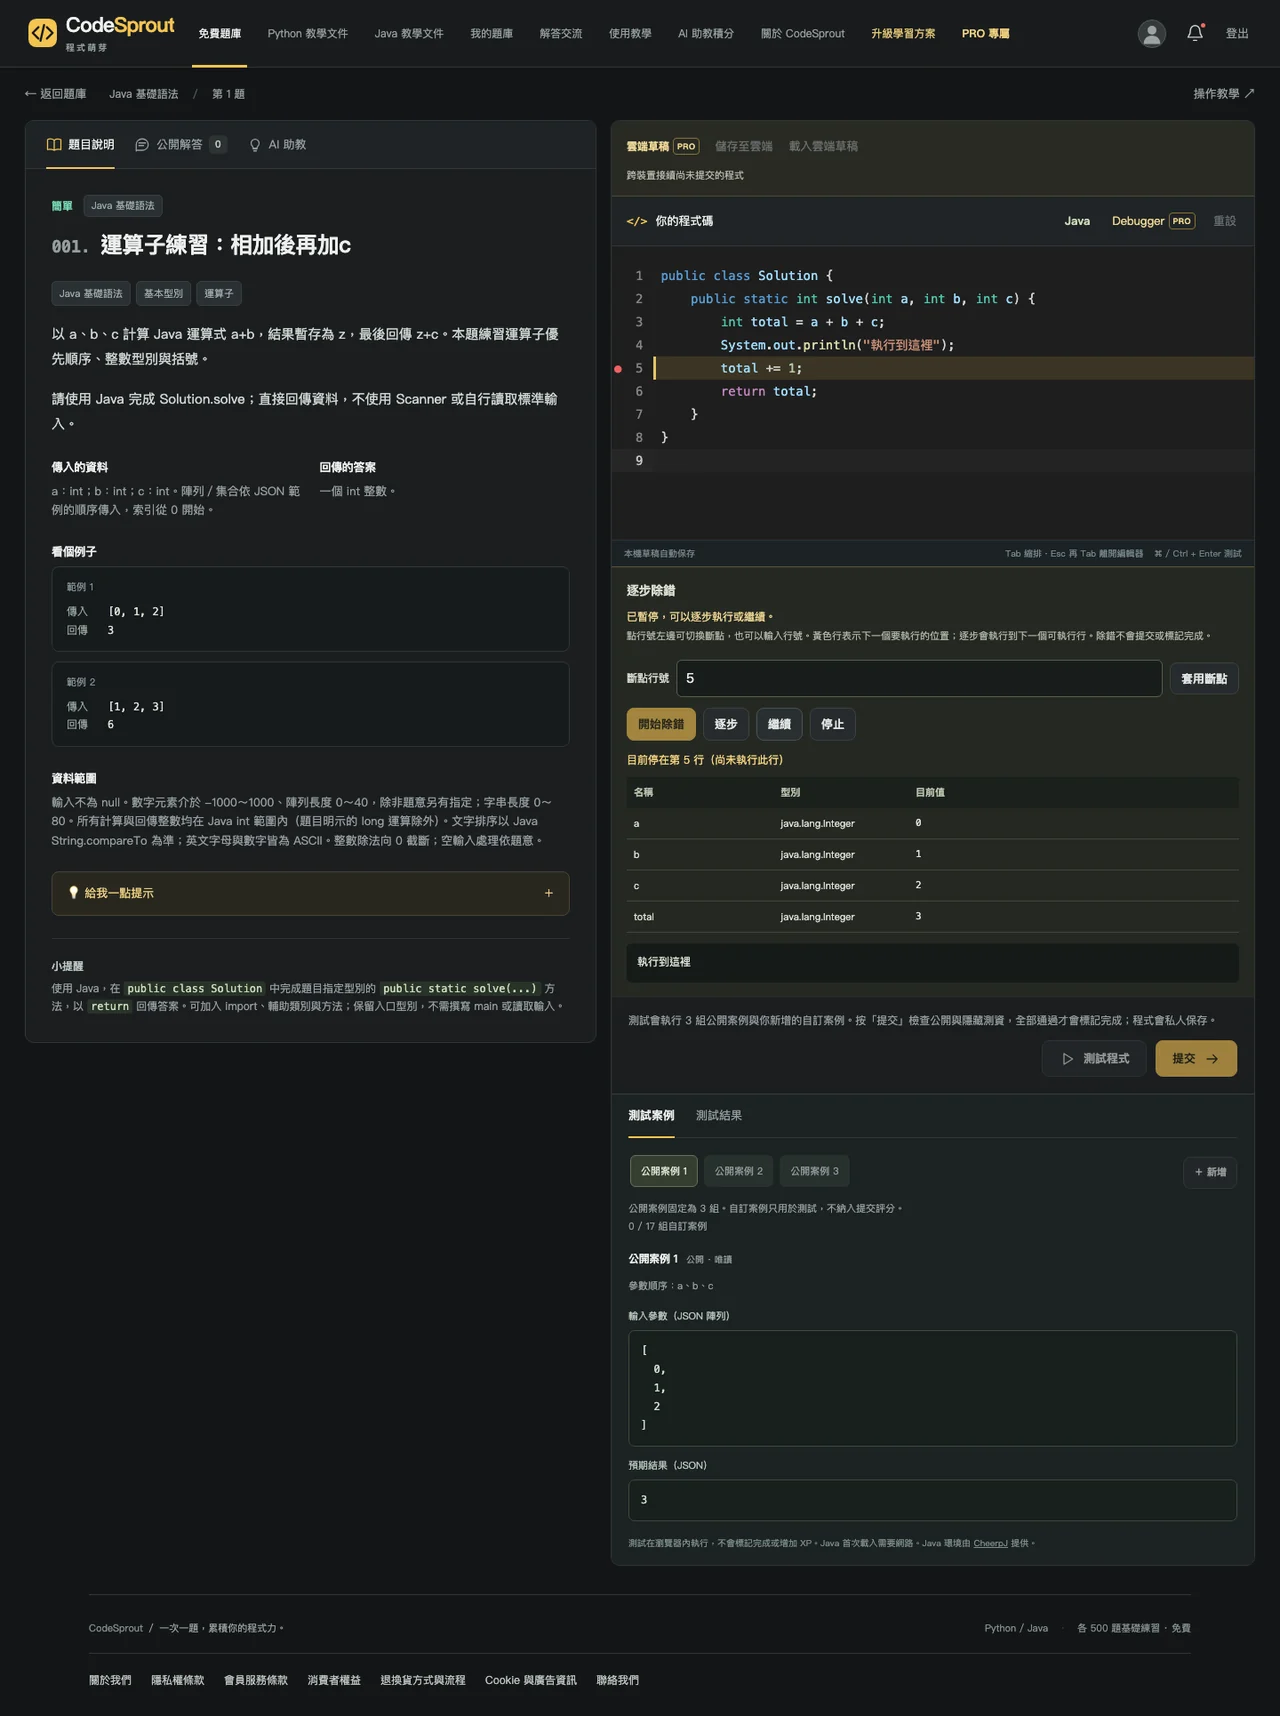
Task: Select 公開案例 3
Action: [x=815, y=1171]
